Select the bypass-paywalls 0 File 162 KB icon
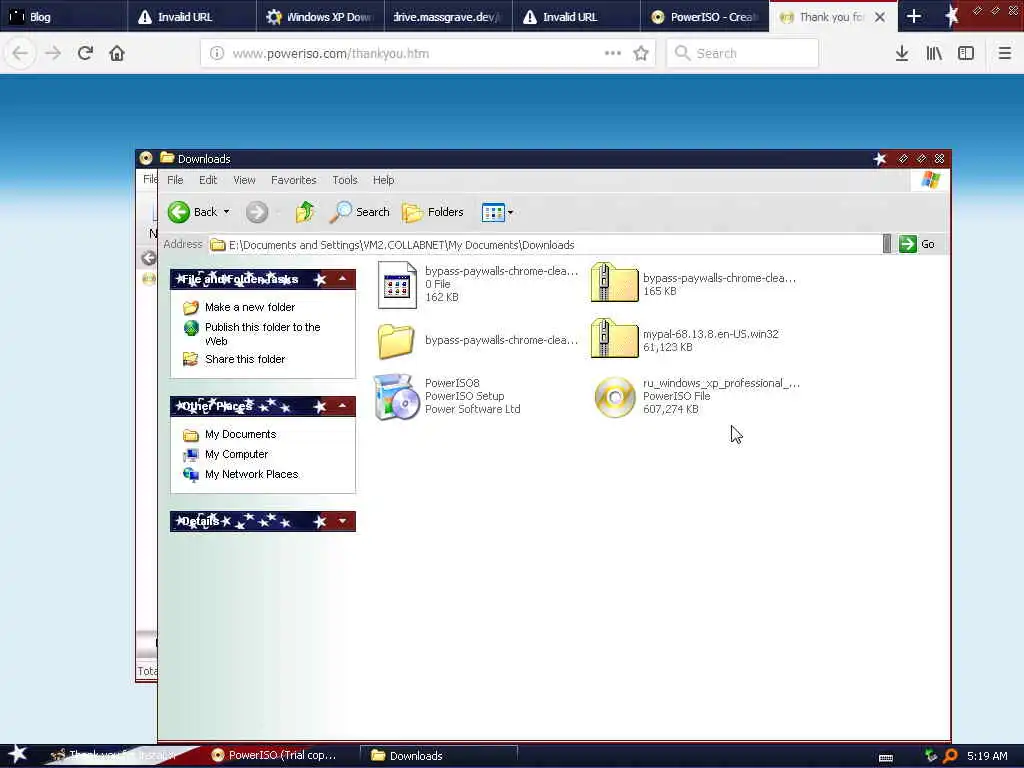 coord(397,285)
